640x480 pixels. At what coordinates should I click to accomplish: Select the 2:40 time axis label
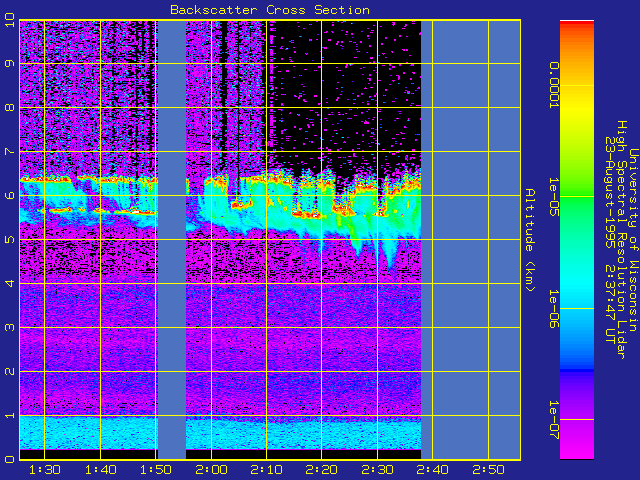coord(433,470)
